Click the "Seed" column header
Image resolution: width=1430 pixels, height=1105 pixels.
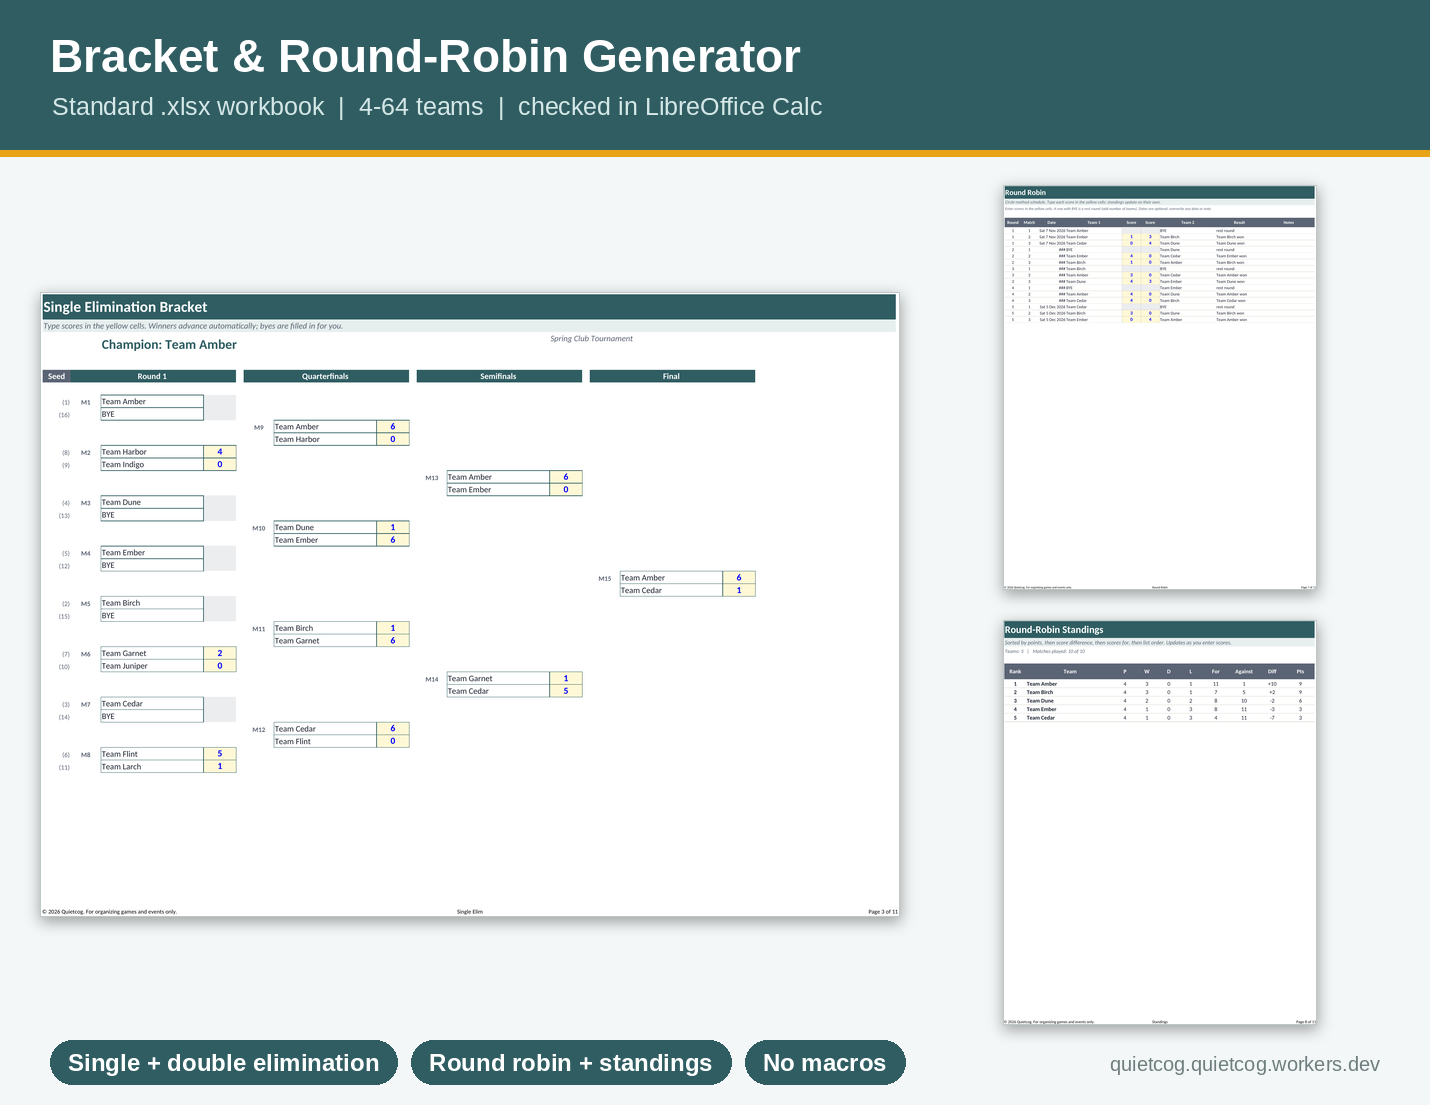click(56, 376)
